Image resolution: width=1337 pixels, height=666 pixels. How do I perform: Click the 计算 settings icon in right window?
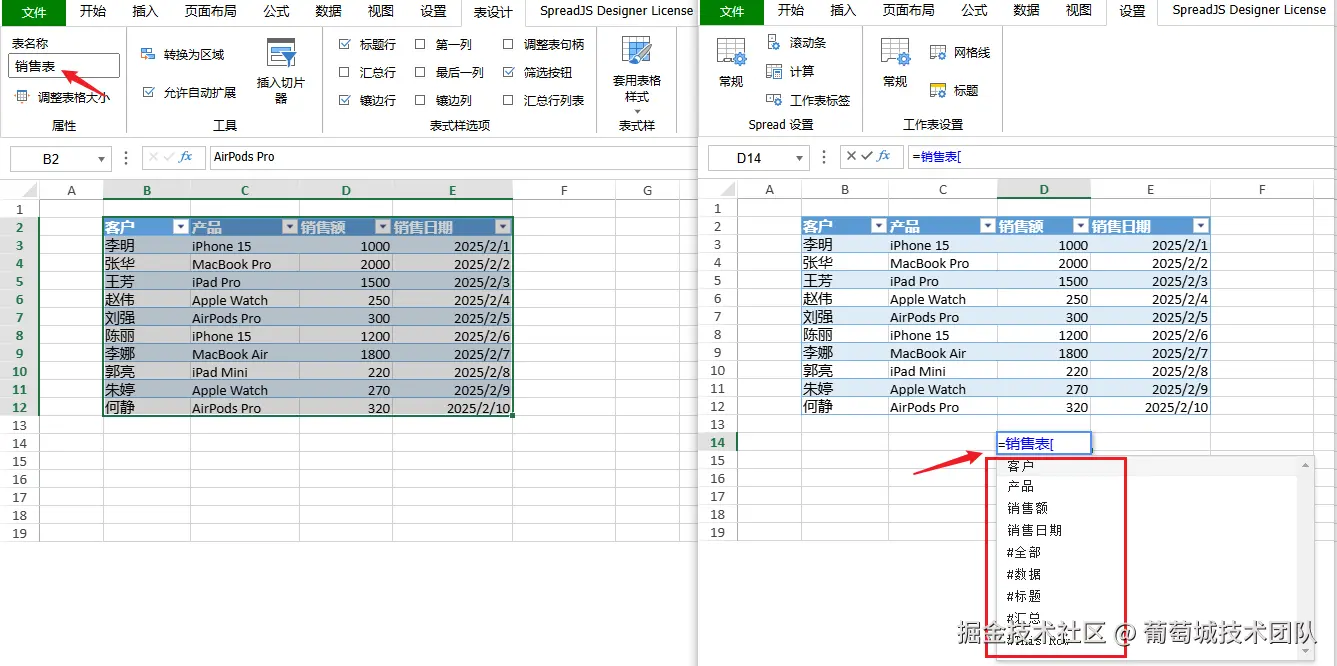click(x=774, y=71)
